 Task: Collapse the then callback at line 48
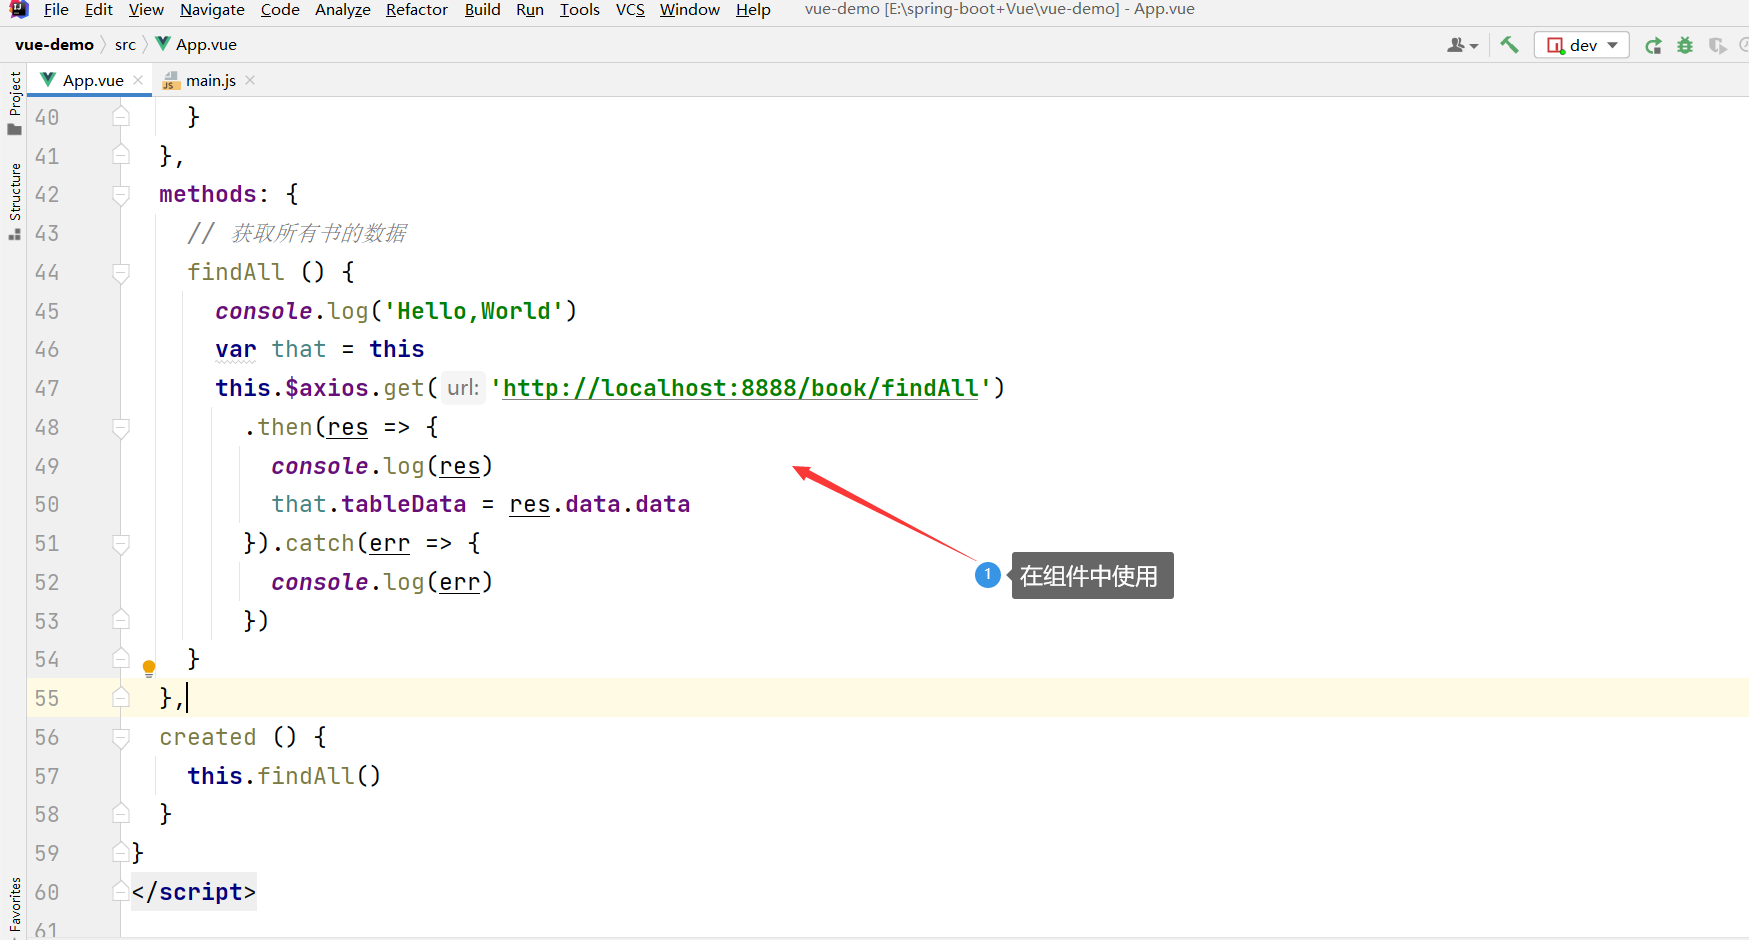coord(121,428)
